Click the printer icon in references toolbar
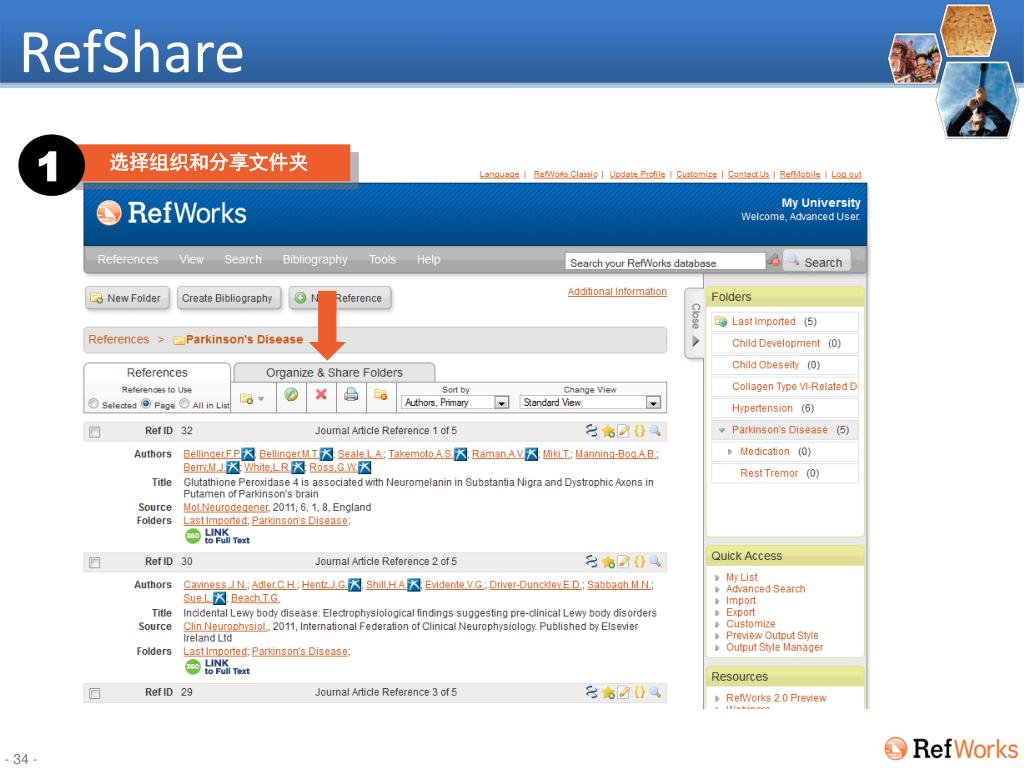The height and width of the screenshot is (768, 1024). 351,394
